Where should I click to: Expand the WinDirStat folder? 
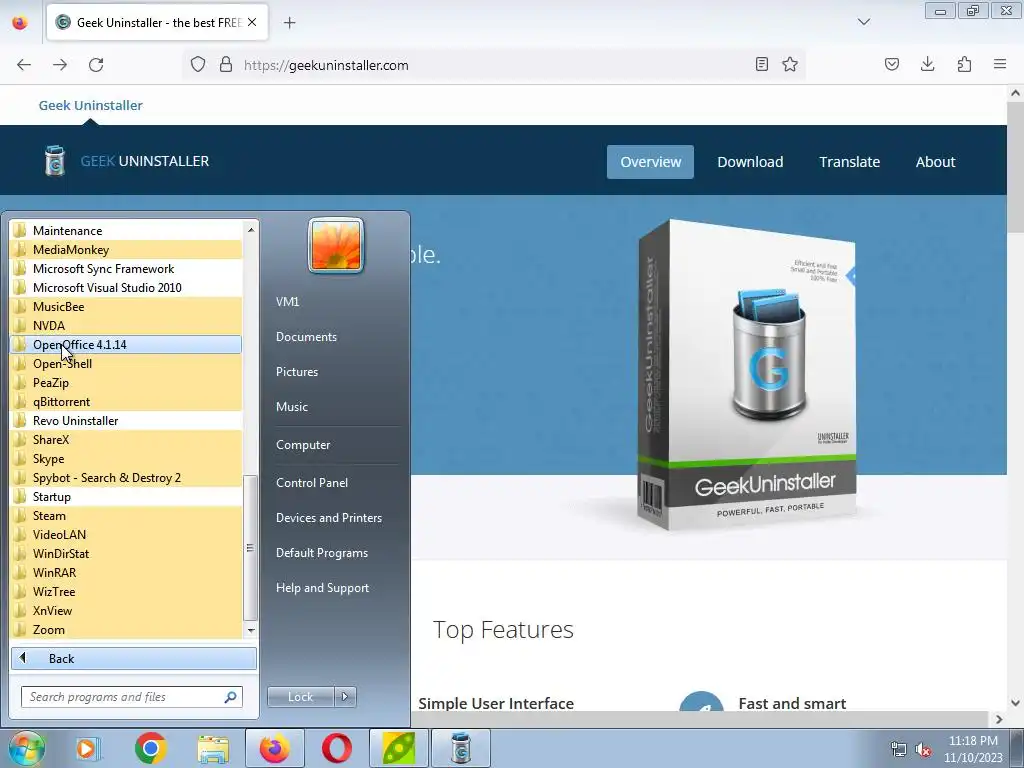point(126,553)
